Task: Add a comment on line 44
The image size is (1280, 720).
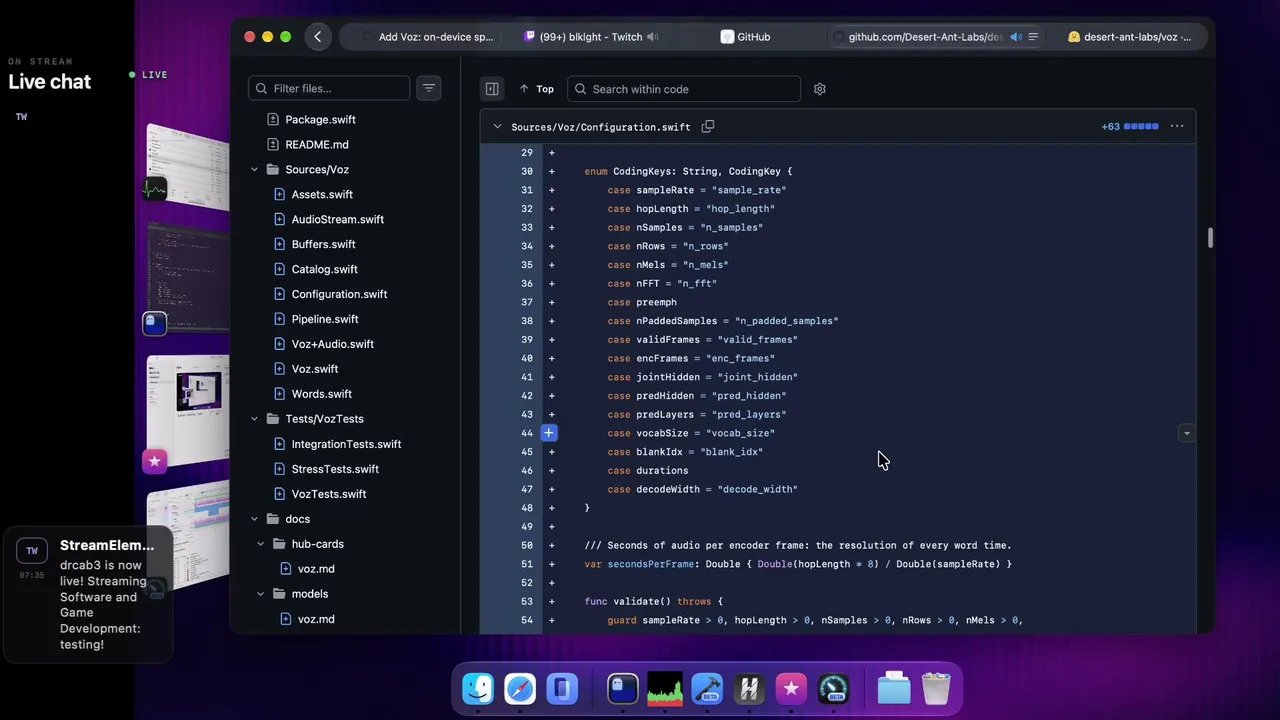Action: [549, 433]
